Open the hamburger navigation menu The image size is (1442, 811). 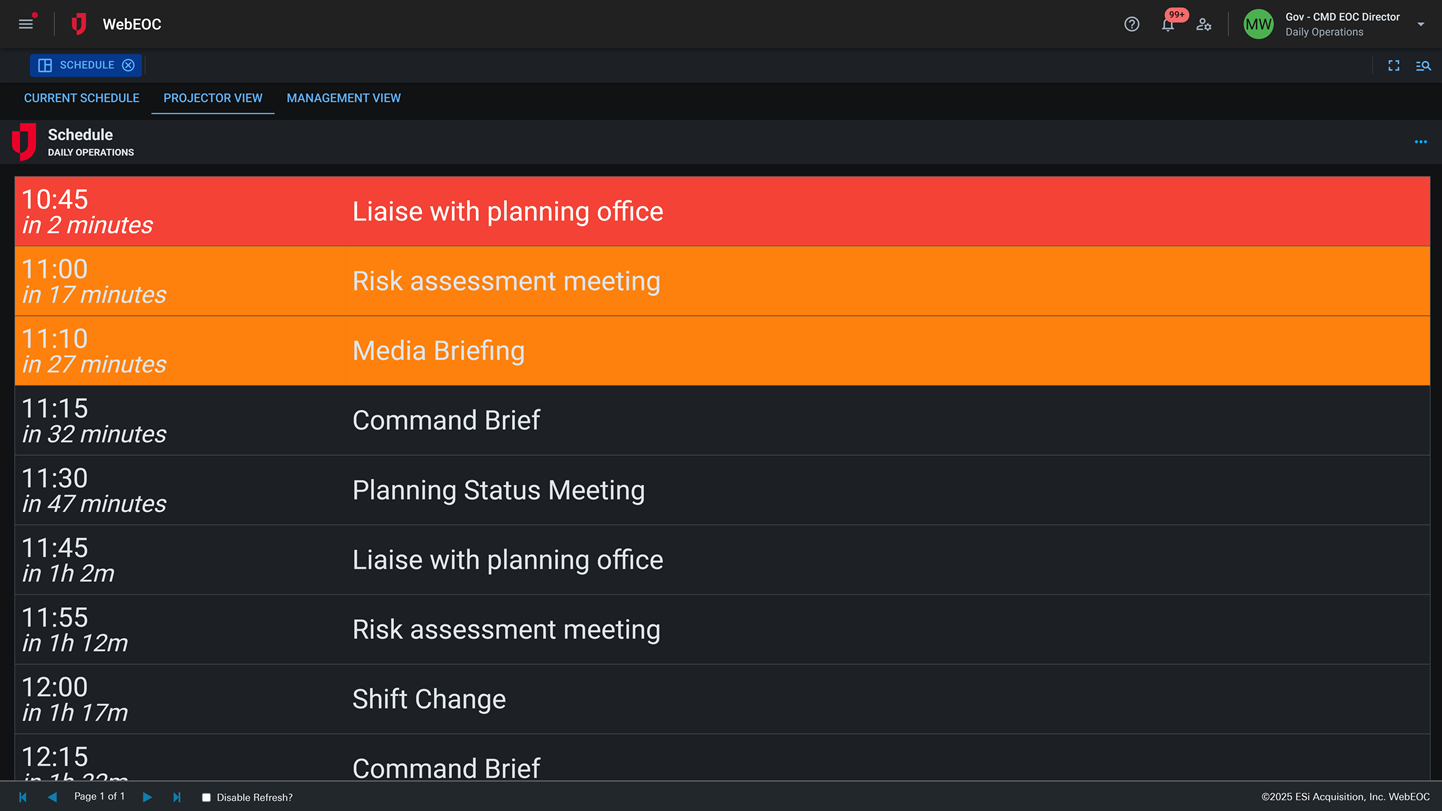point(25,24)
